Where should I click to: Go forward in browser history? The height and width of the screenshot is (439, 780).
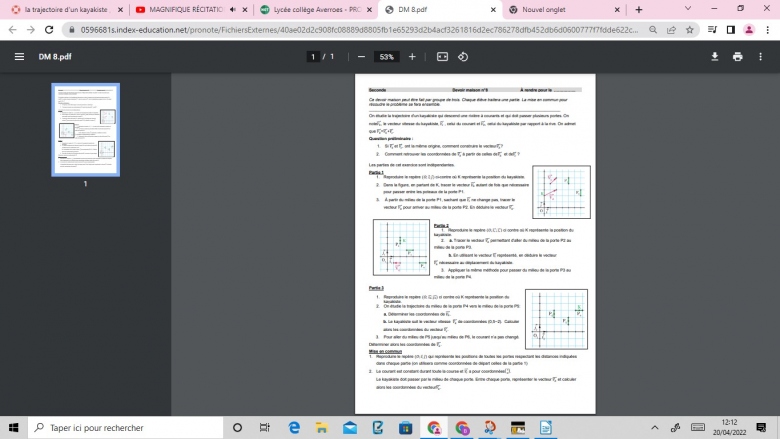click(31, 30)
